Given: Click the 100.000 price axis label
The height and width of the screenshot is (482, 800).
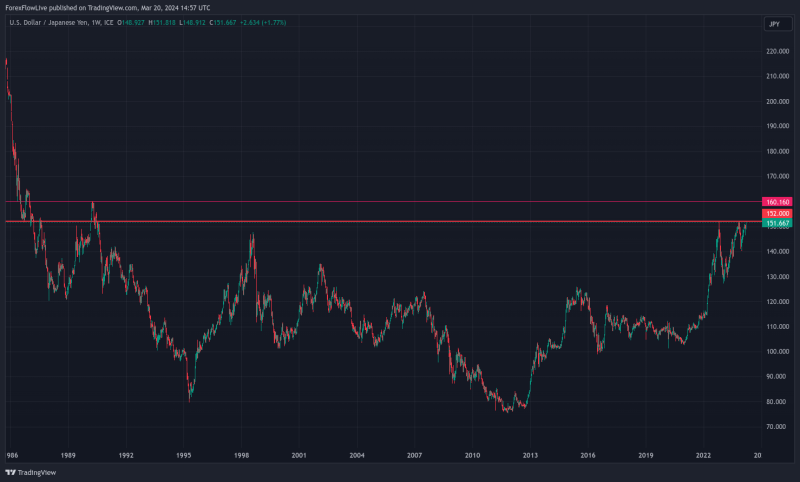Looking at the screenshot, I should [778, 352].
